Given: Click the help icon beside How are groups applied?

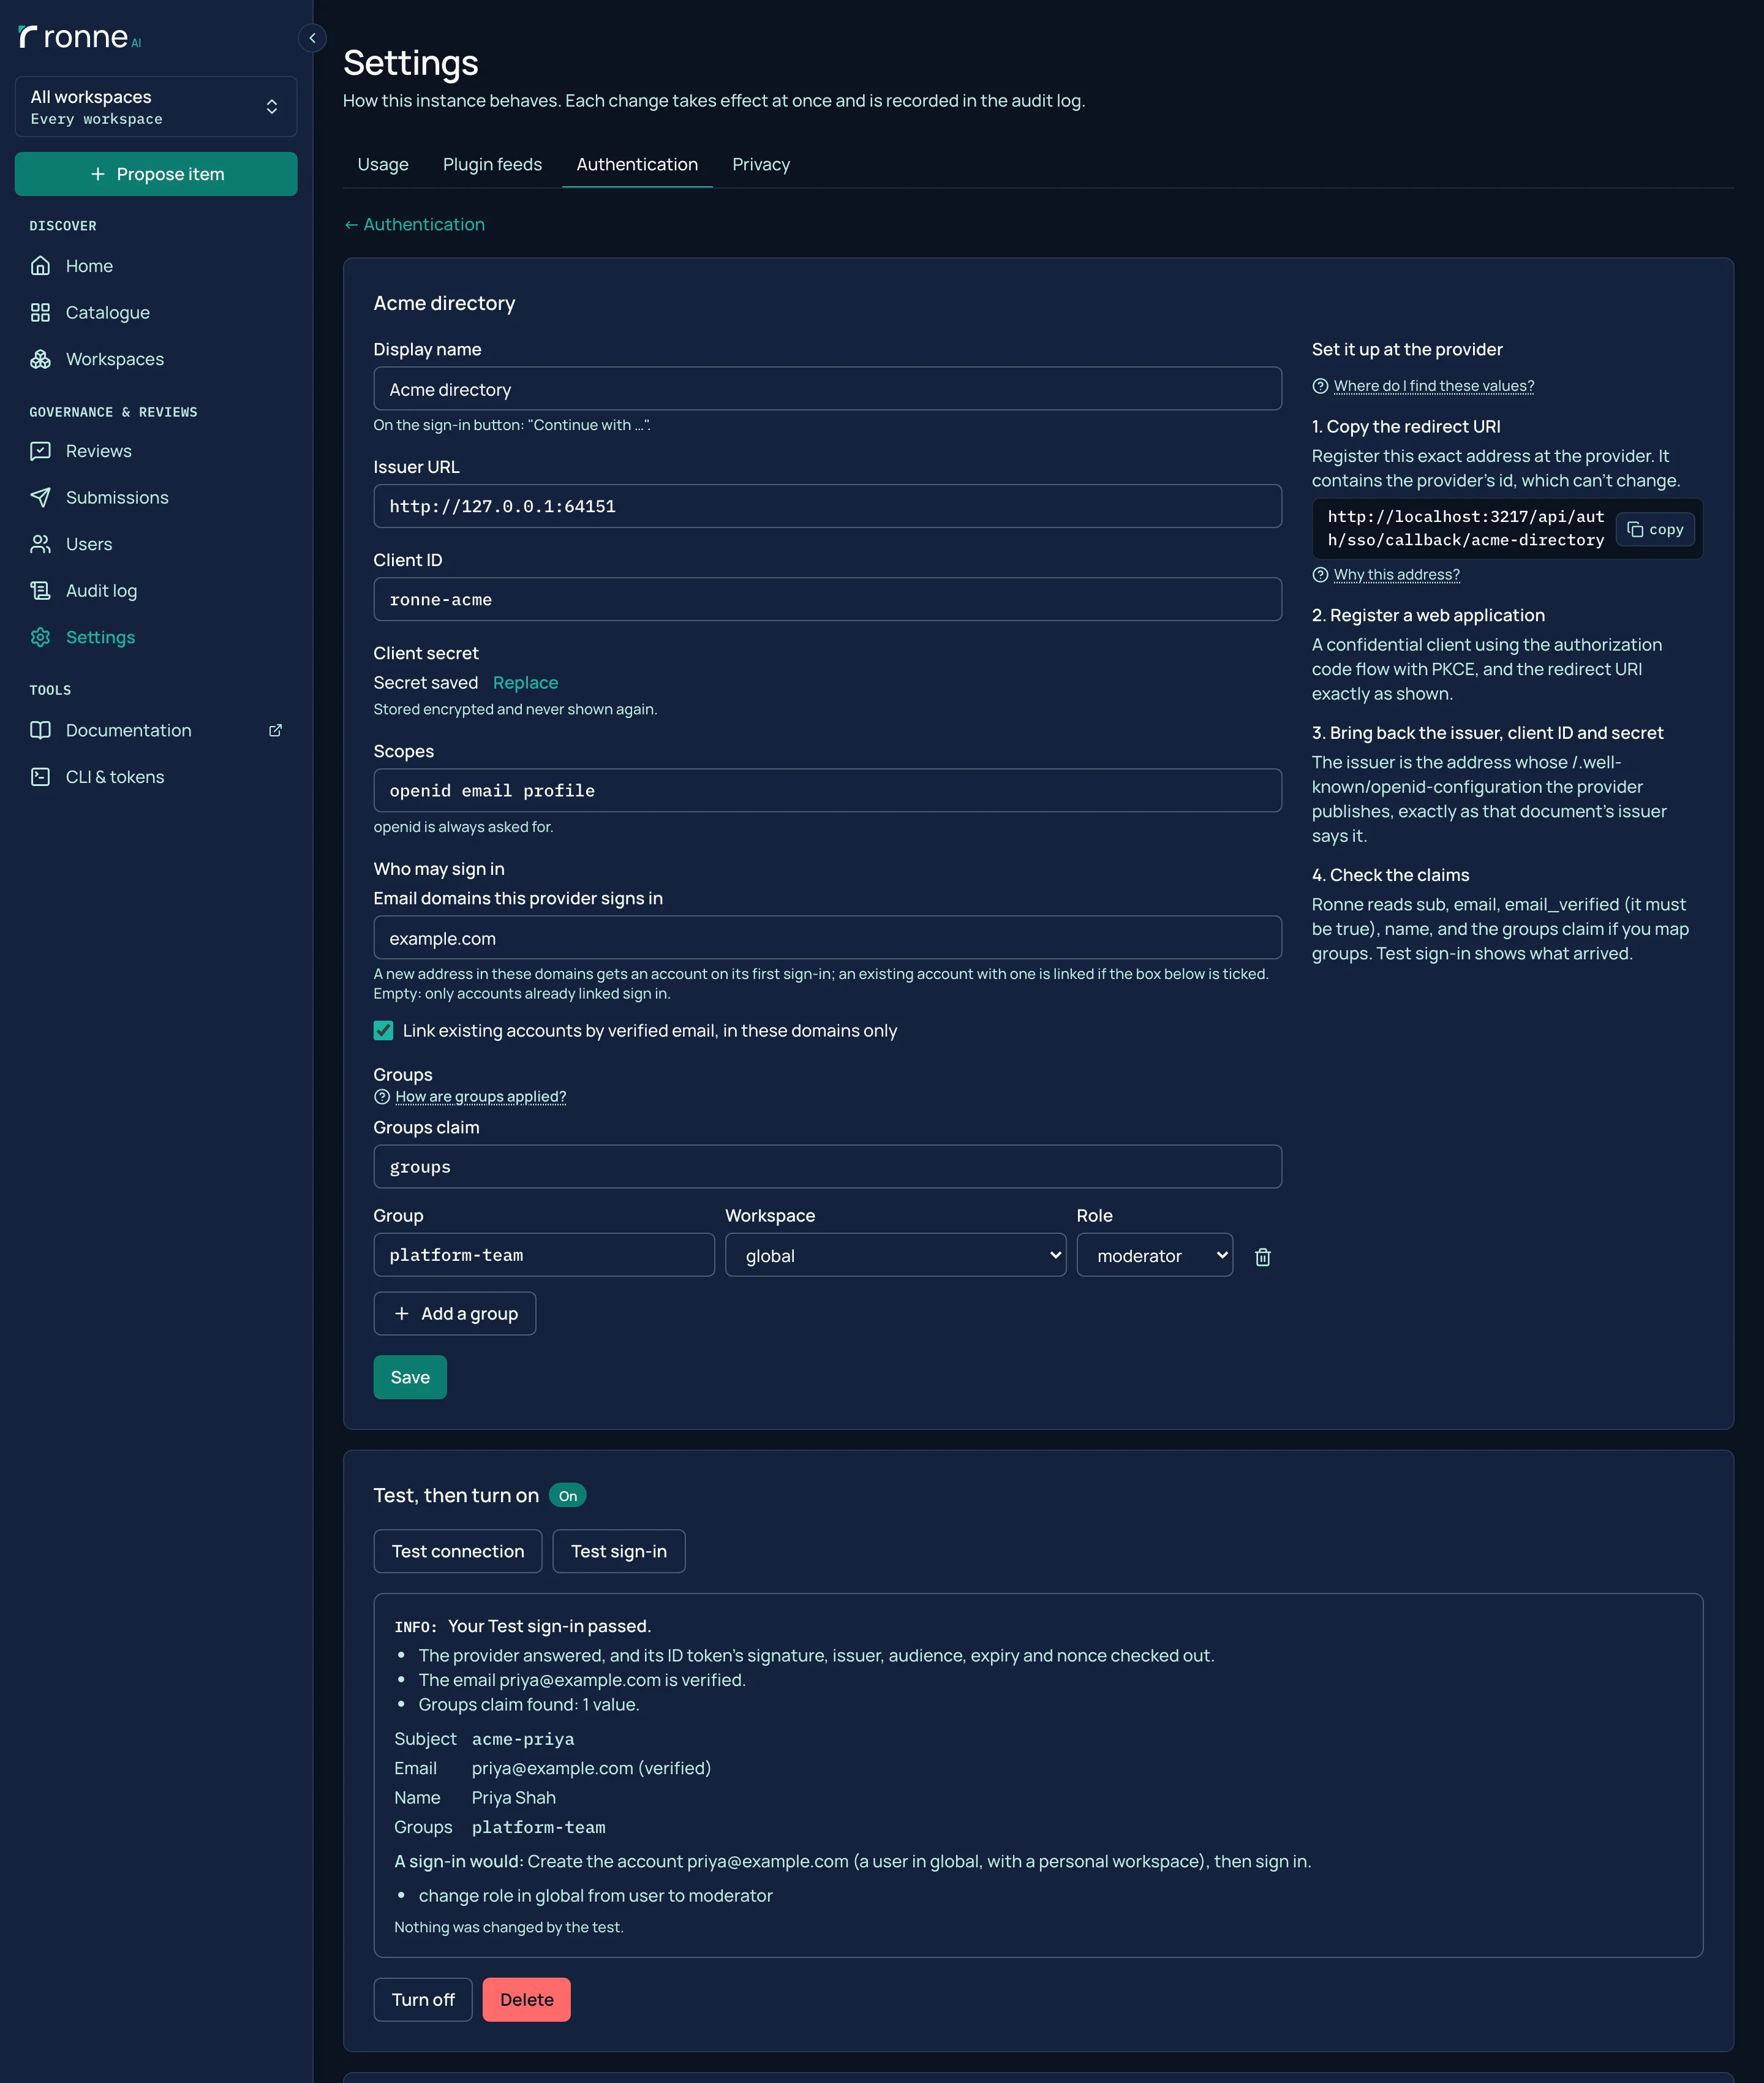Looking at the screenshot, I should coord(381,1097).
